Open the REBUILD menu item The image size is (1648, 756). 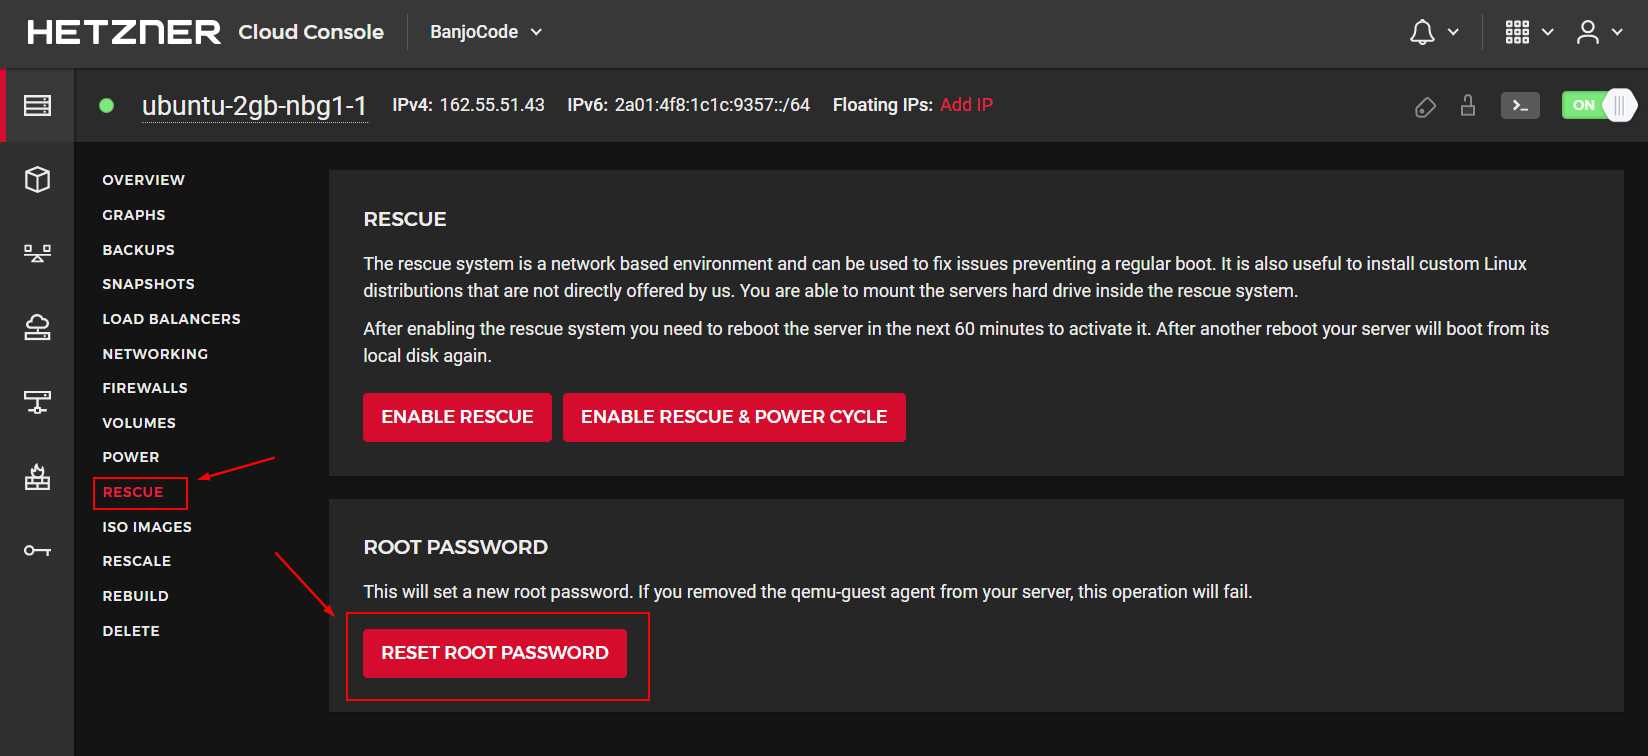point(135,596)
